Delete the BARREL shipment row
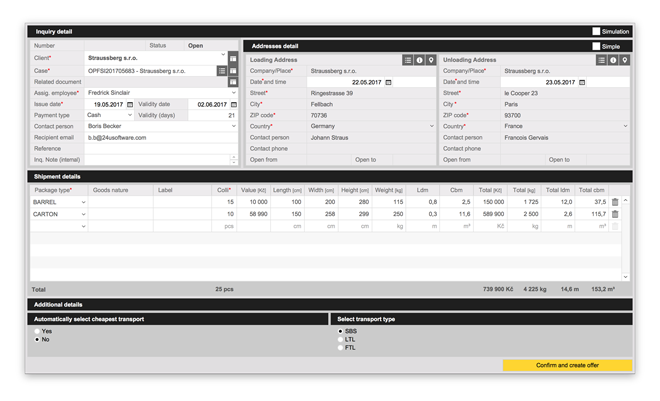The image size is (660, 401). click(x=615, y=202)
